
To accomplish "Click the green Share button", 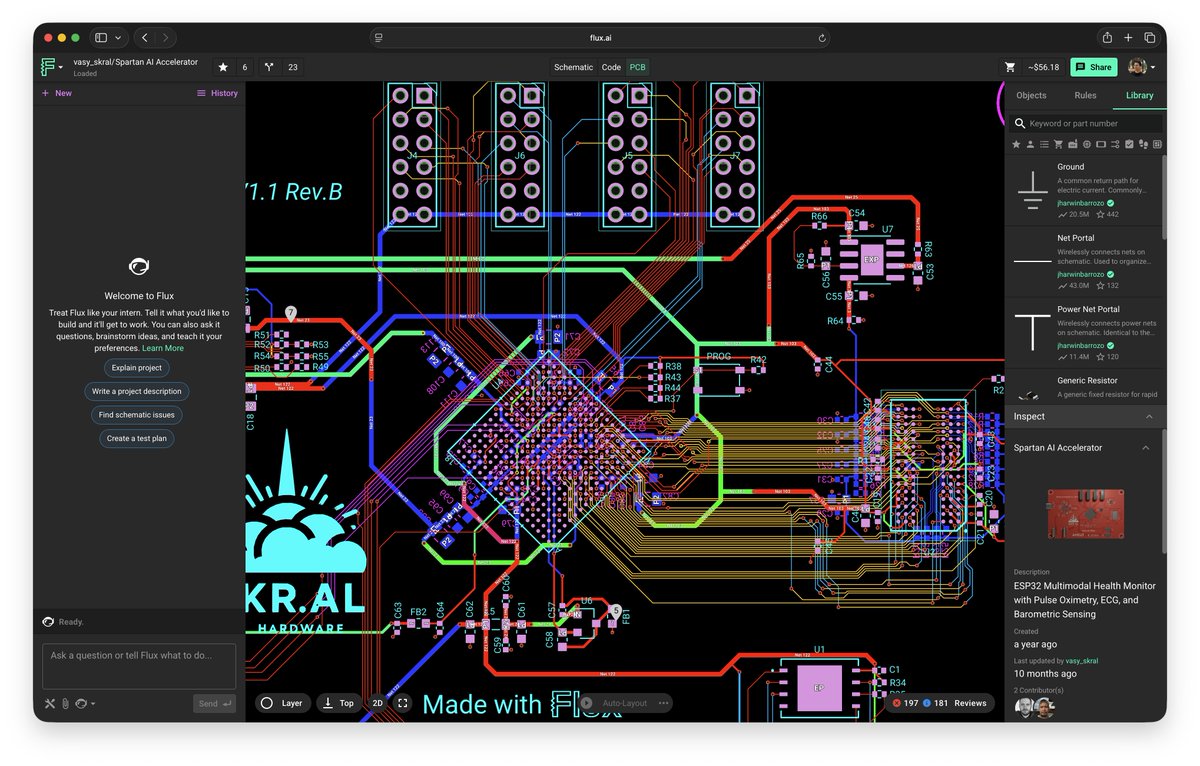I will (1093, 67).
